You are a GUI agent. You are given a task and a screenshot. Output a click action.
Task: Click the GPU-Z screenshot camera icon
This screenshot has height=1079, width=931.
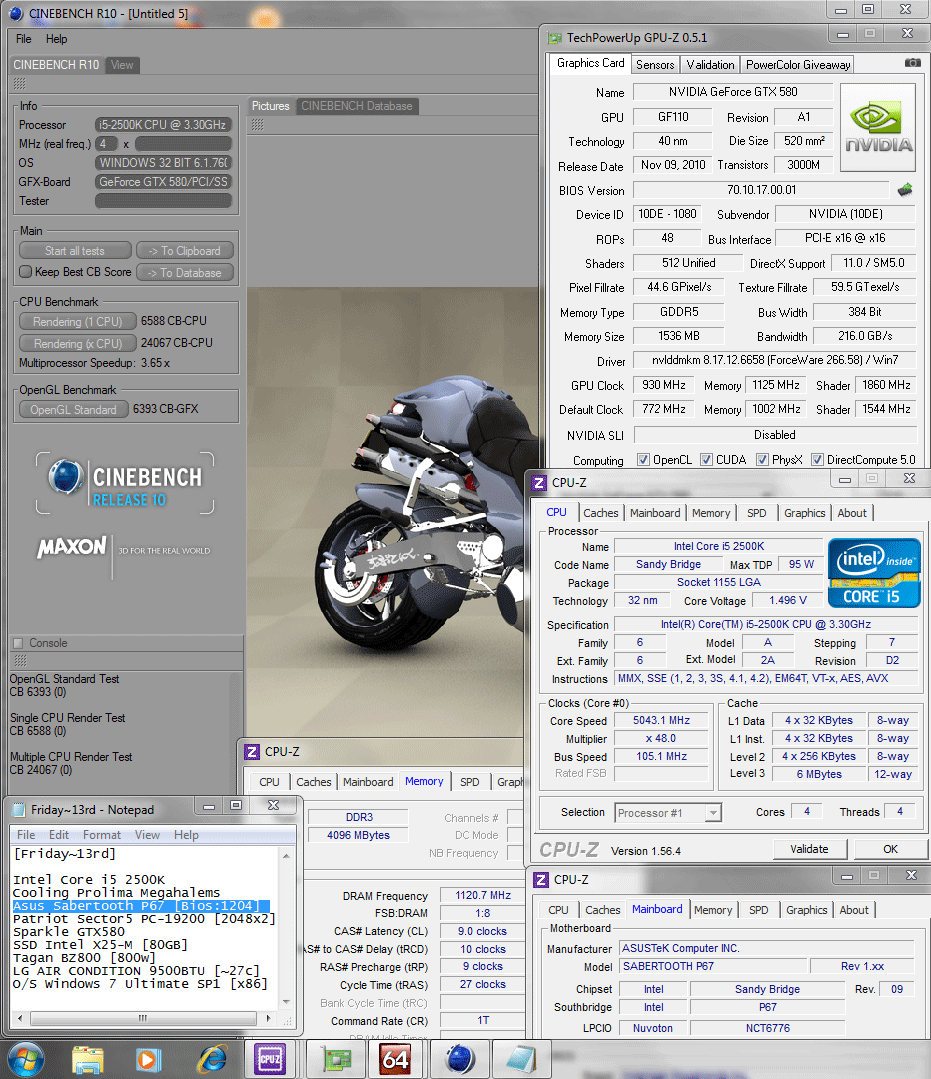point(912,63)
